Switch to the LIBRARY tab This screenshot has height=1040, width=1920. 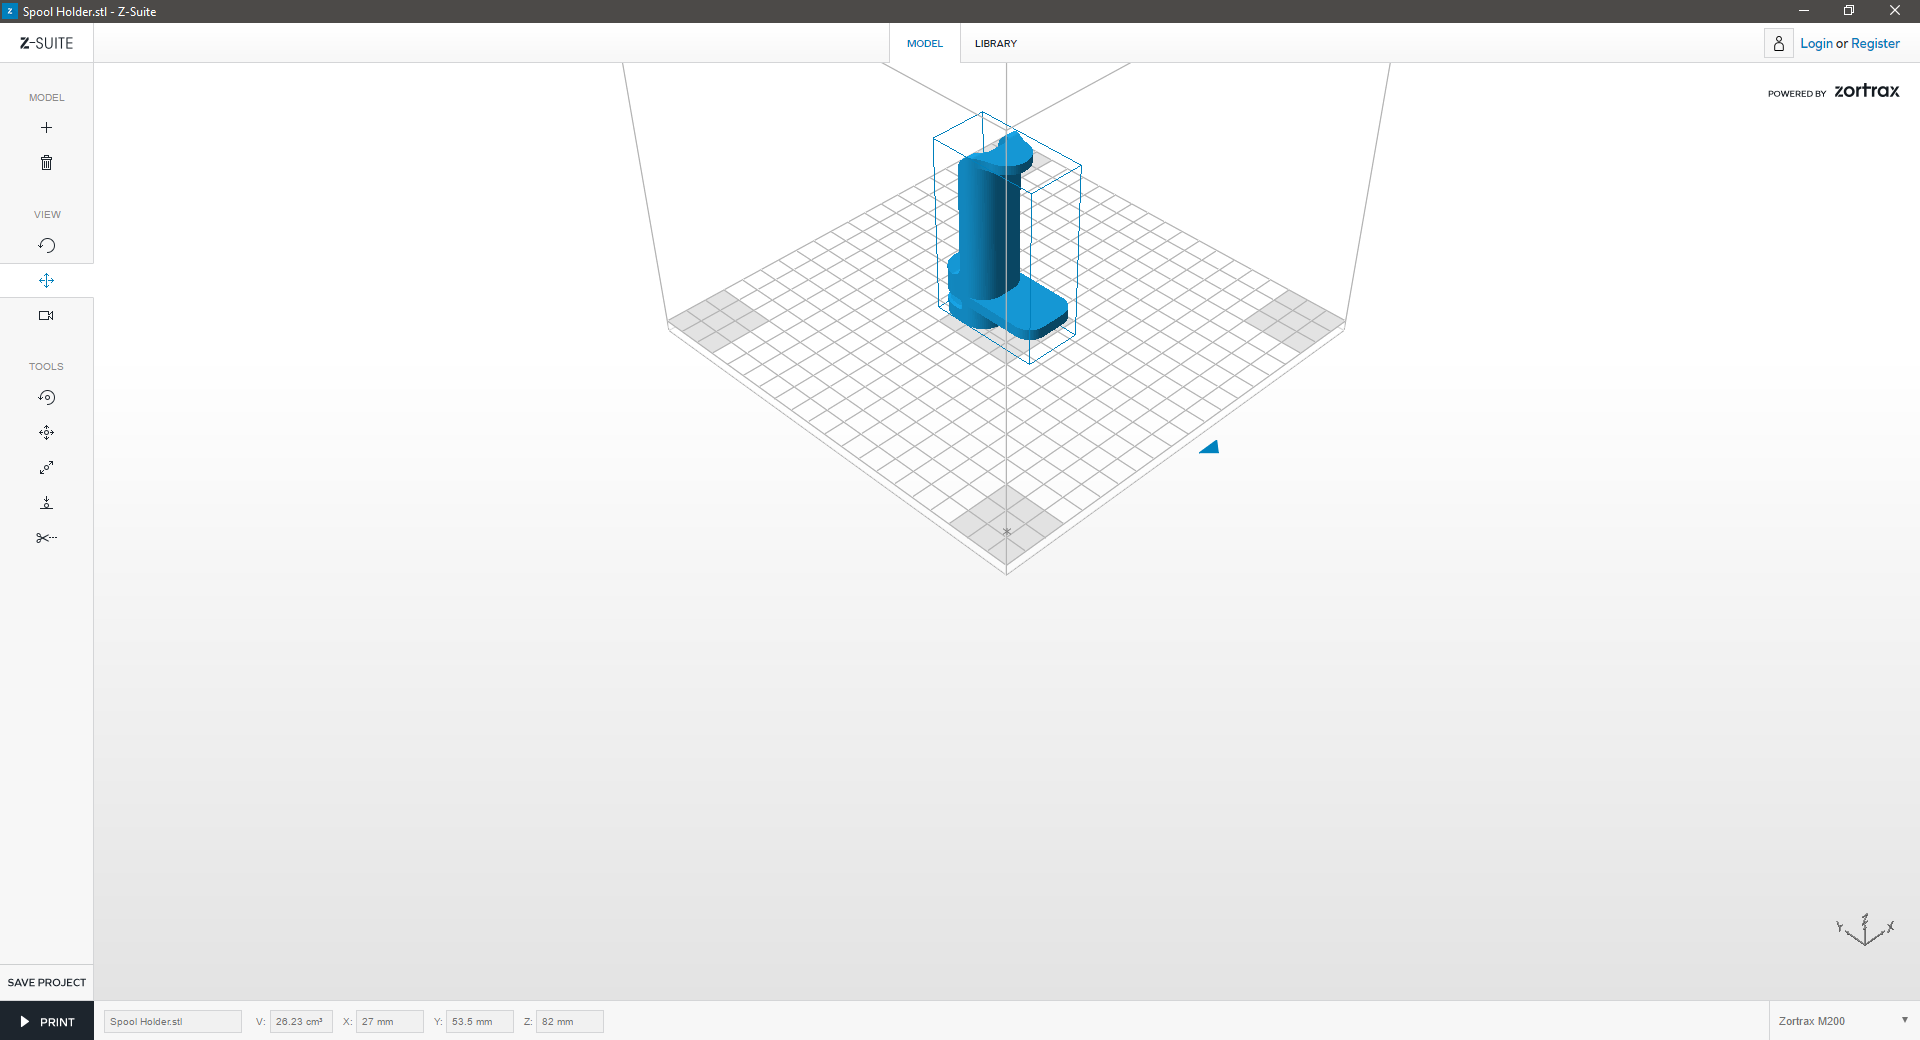click(x=995, y=44)
